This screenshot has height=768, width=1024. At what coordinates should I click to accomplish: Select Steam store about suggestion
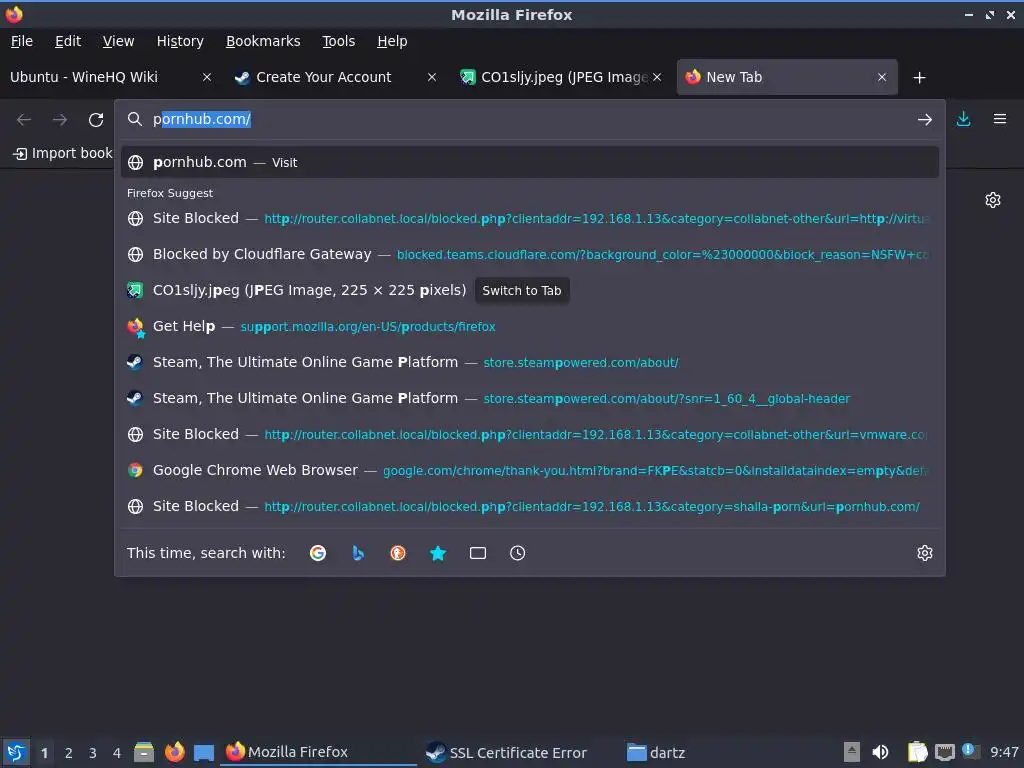[x=530, y=362]
